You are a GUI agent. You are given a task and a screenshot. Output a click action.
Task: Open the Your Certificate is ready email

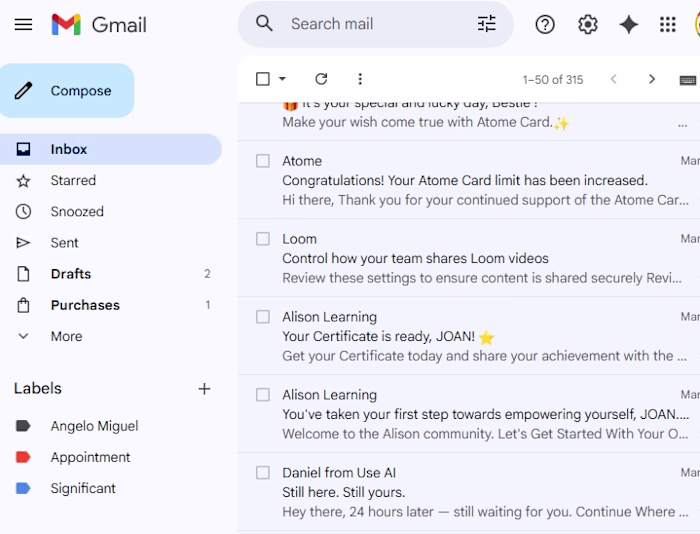[x=469, y=336]
